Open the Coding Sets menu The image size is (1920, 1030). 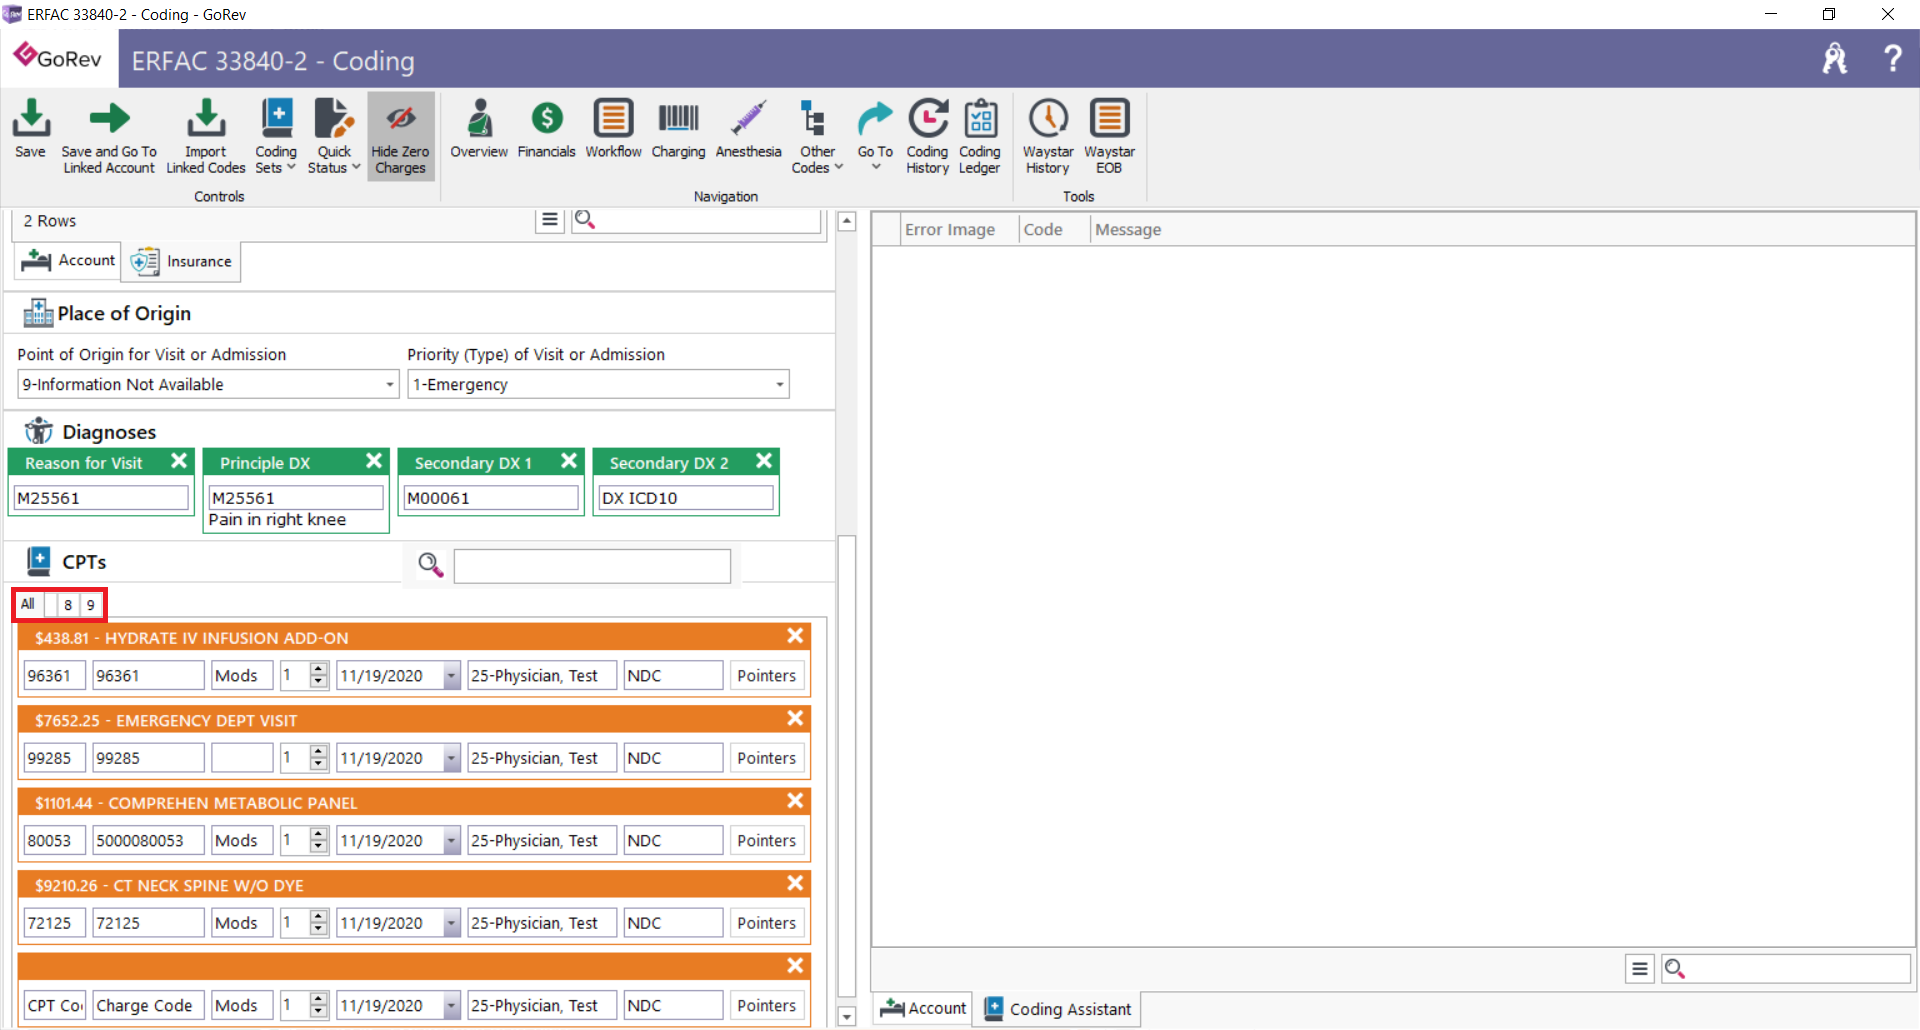[x=276, y=136]
